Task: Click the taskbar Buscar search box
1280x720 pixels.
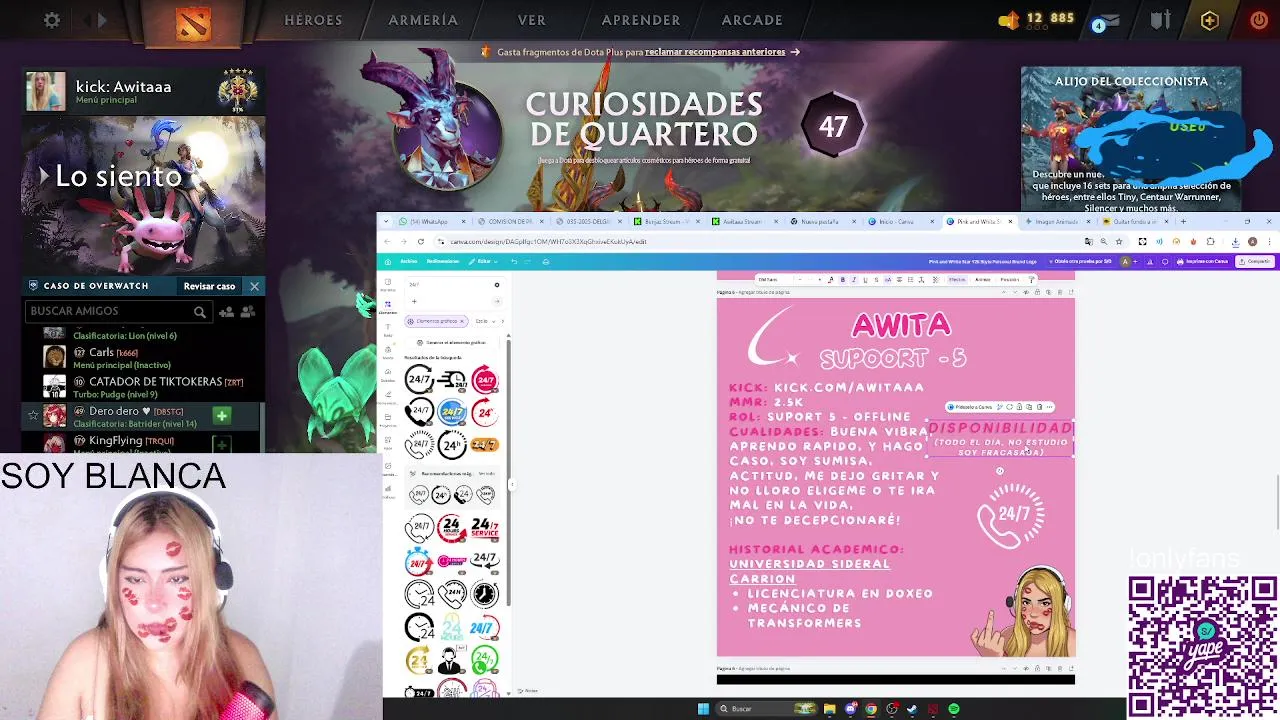Action: 765,709
